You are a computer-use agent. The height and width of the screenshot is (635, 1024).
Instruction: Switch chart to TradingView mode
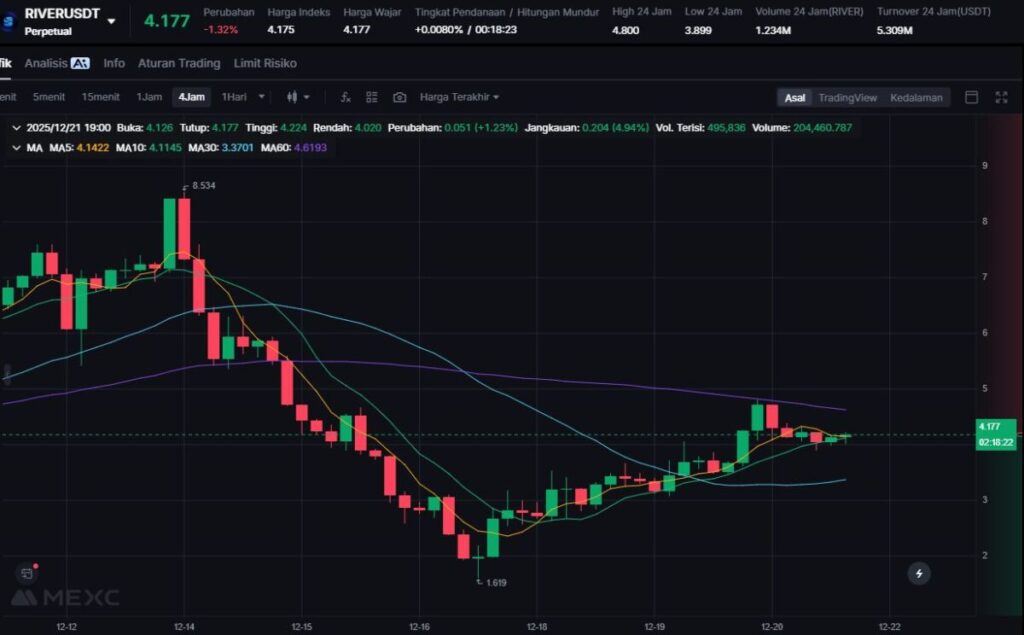click(847, 98)
